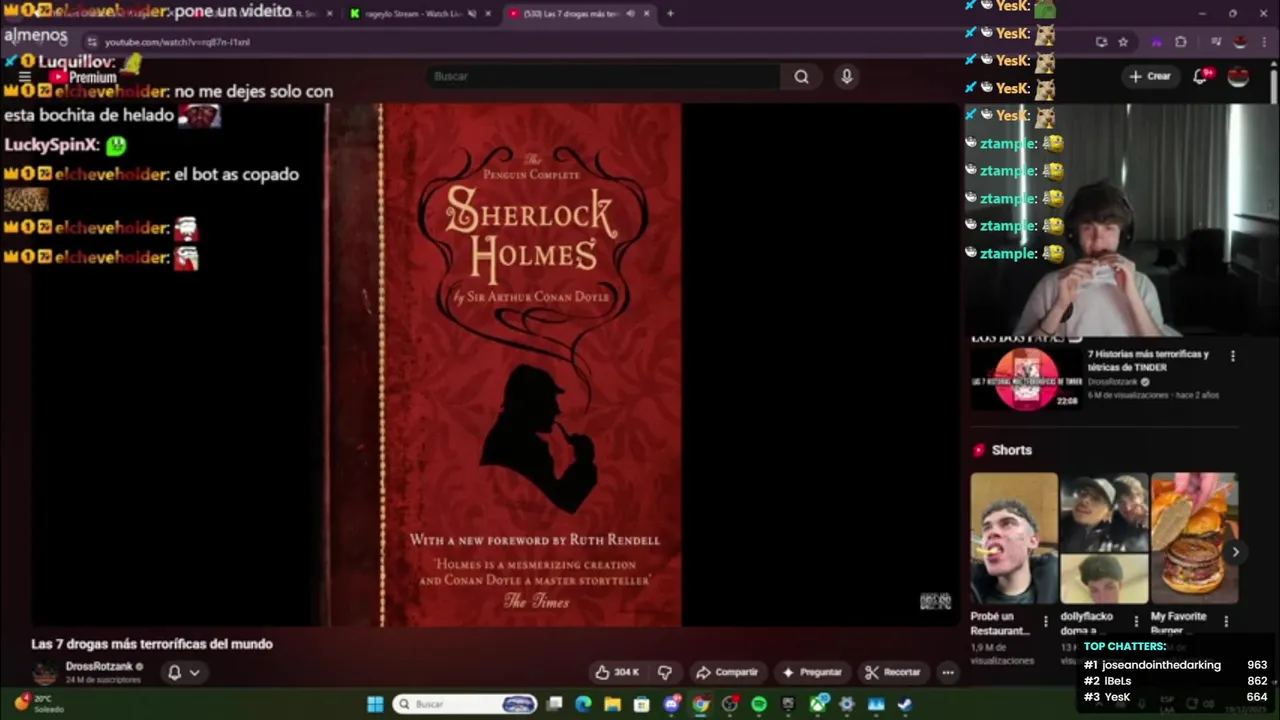Open Discord from taskbar
1280x720 pixels.
click(x=671, y=704)
